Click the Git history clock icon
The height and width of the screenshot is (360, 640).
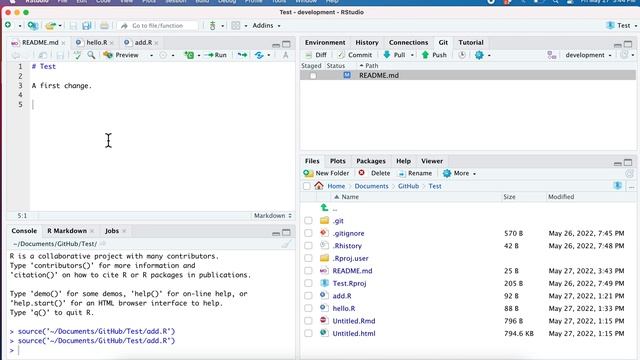(462, 55)
